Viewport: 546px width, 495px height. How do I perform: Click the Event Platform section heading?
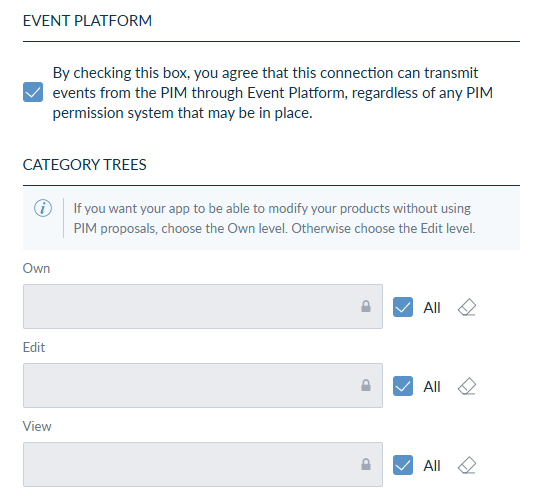point(87,21)
